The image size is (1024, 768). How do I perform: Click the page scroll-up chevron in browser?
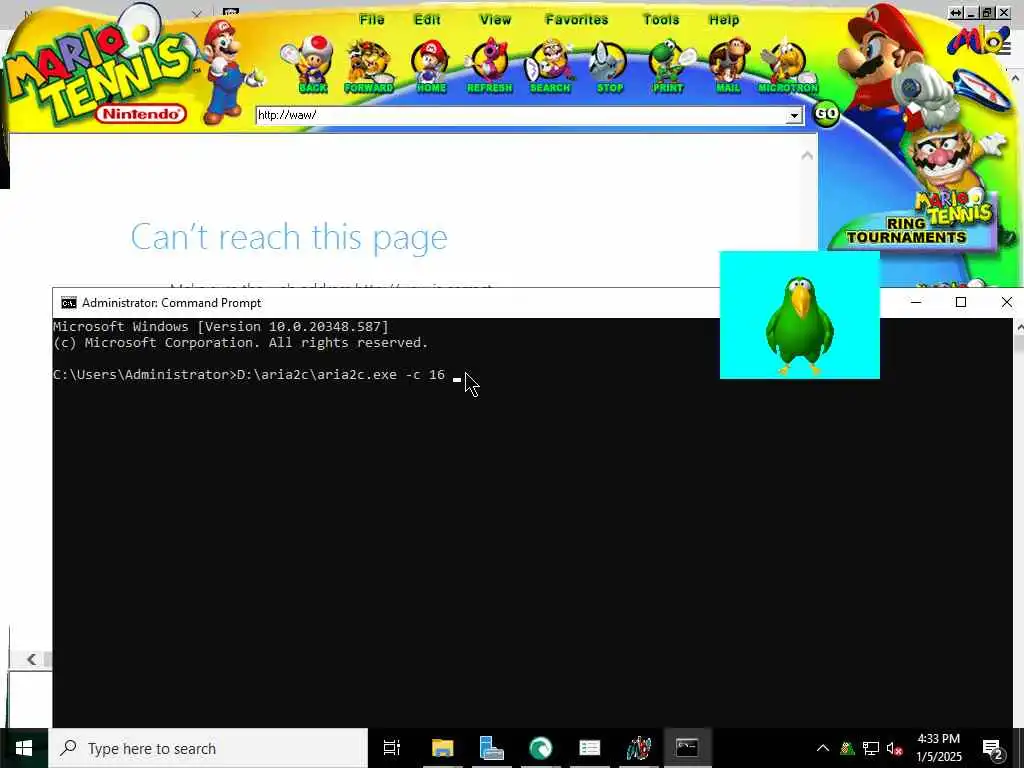[x=807, y=155]
